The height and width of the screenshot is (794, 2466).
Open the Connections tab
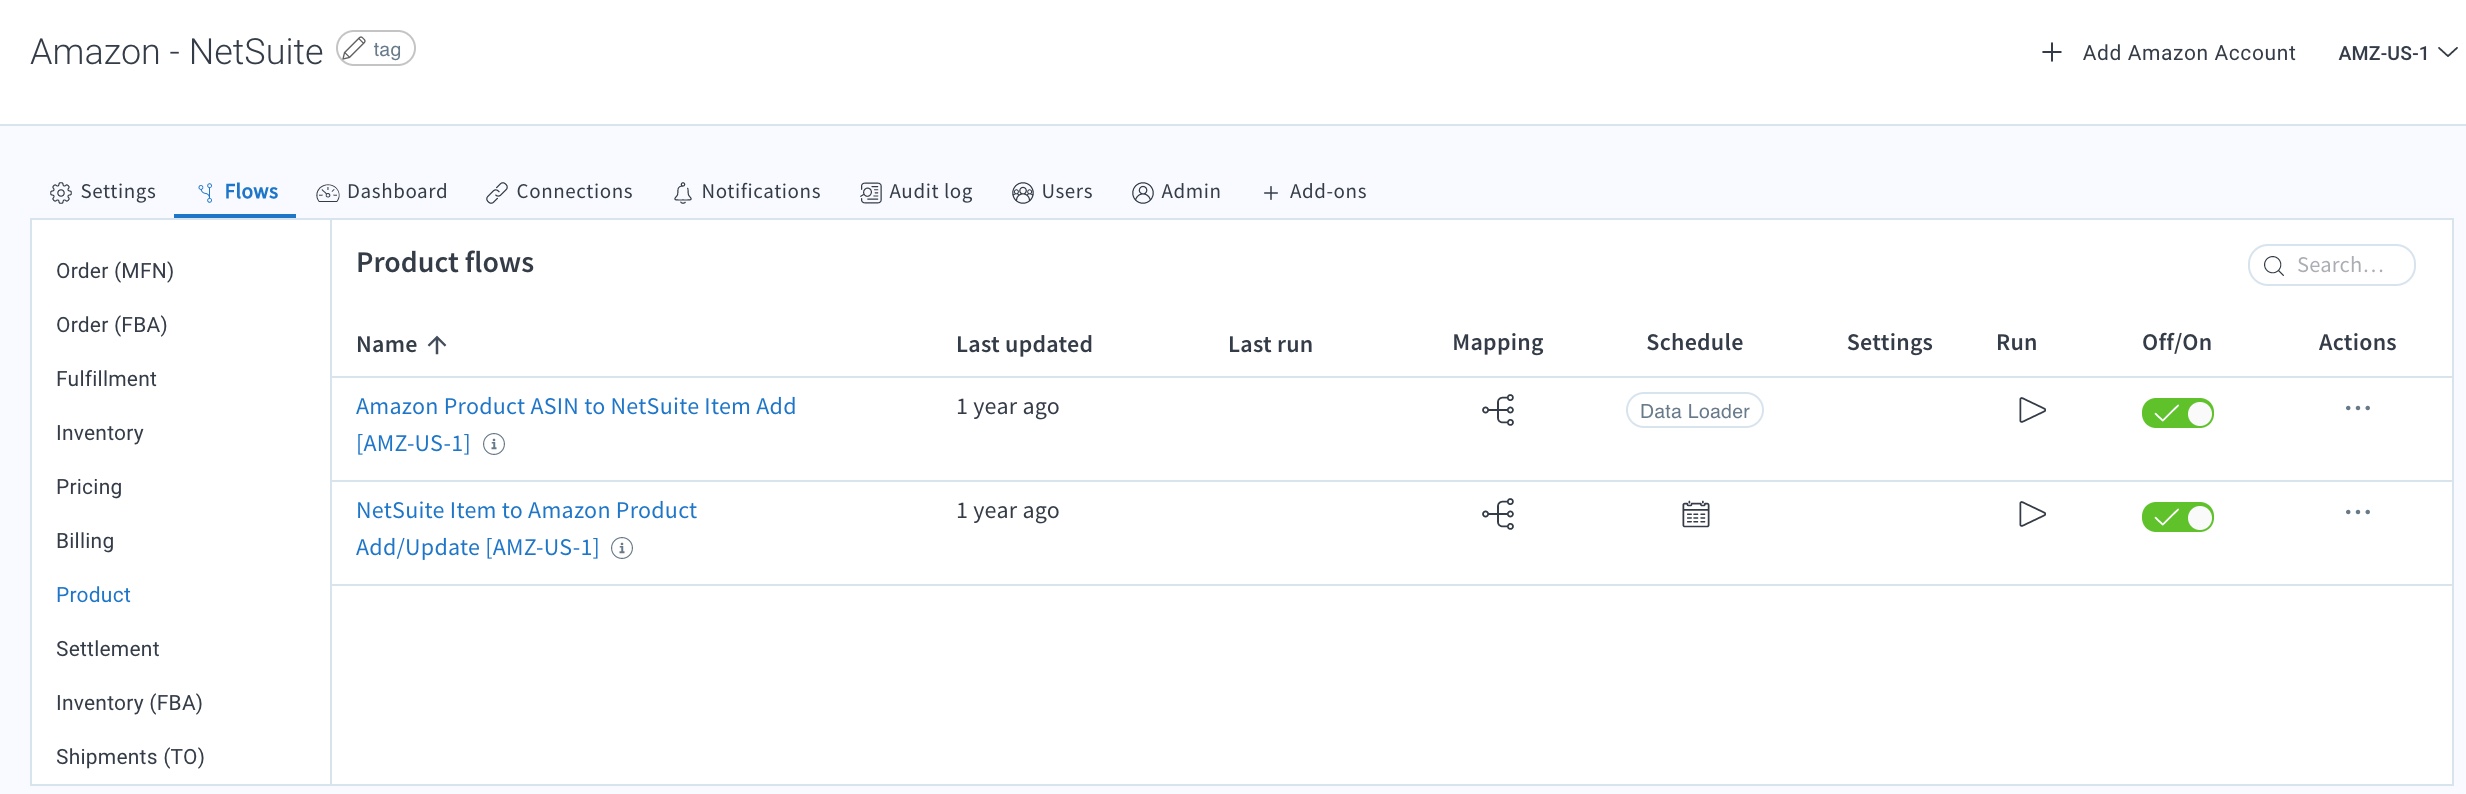click(559, 192)
